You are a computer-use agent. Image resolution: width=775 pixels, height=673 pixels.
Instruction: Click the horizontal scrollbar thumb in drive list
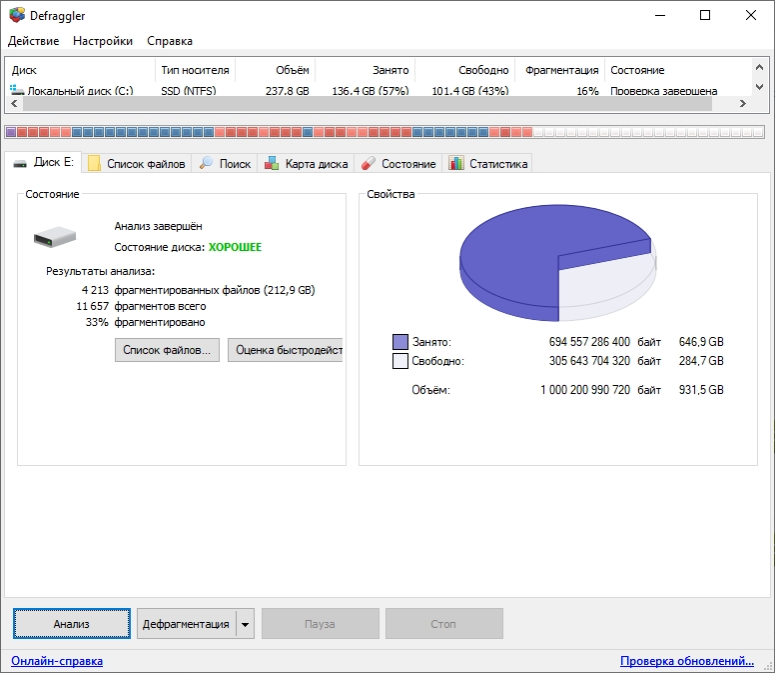click(367, 103)
